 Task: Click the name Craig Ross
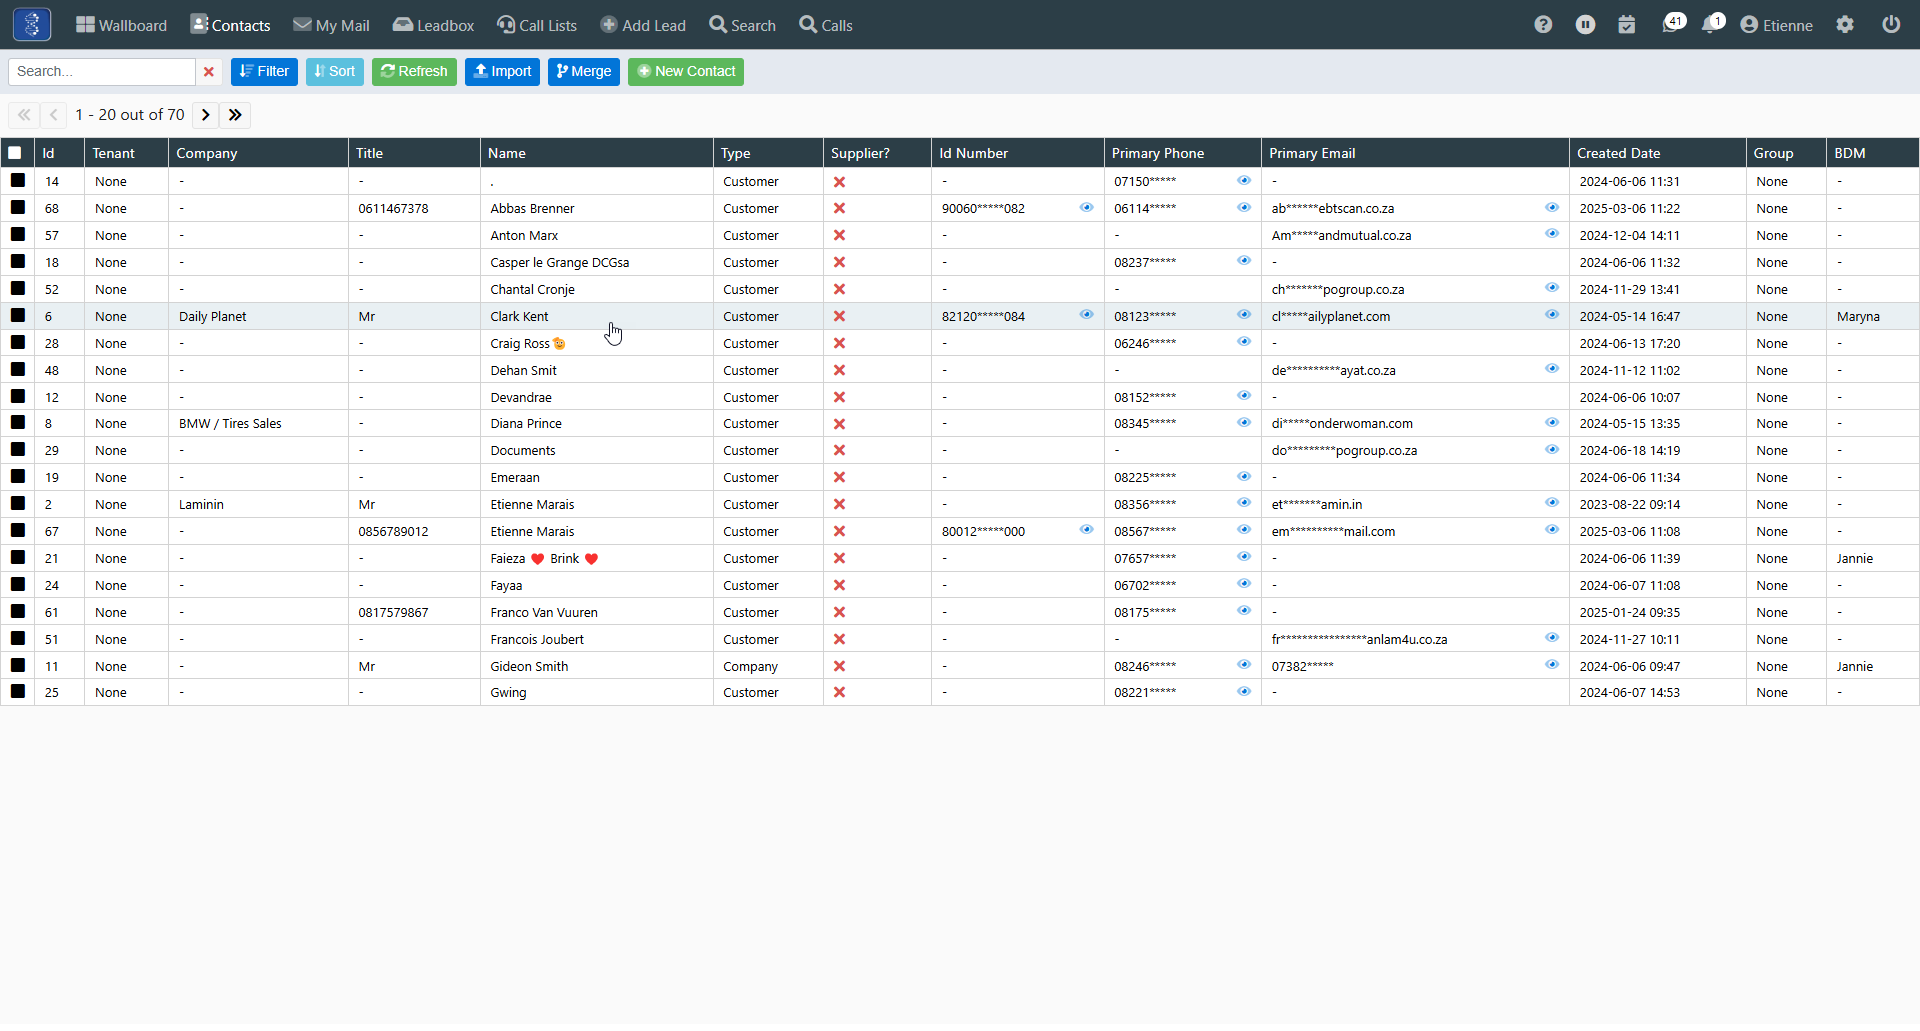point(520,344)
